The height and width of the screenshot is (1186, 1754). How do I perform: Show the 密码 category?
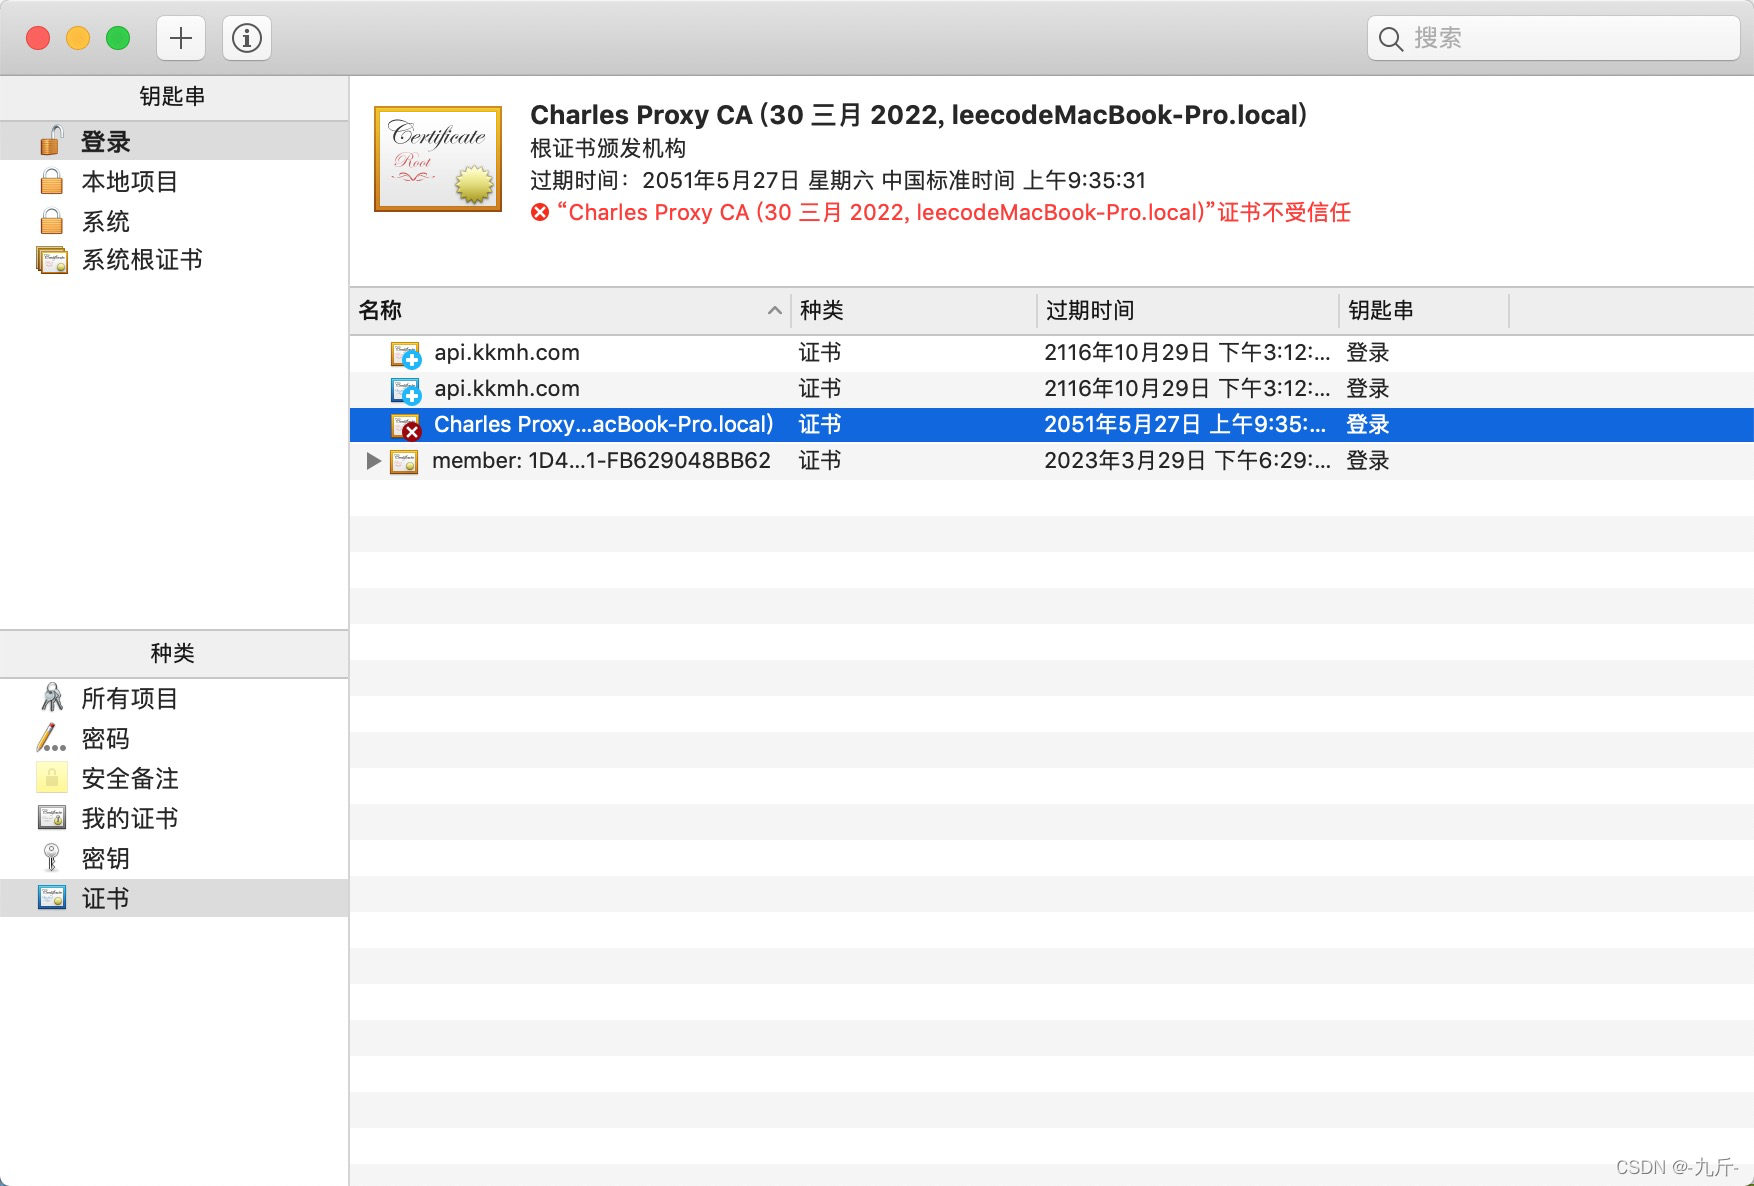click(x=174, y=738)
